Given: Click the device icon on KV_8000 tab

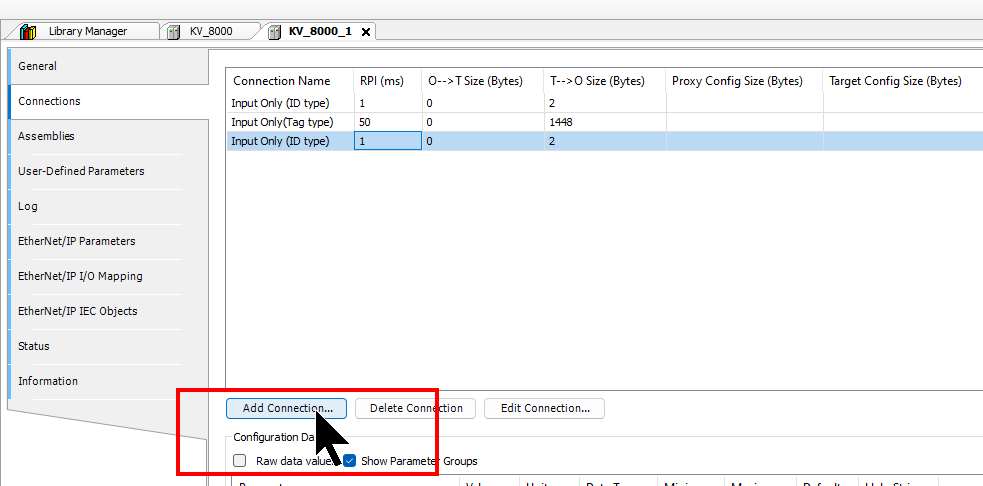Looking at the screenshot, I should tap(174, 32).
